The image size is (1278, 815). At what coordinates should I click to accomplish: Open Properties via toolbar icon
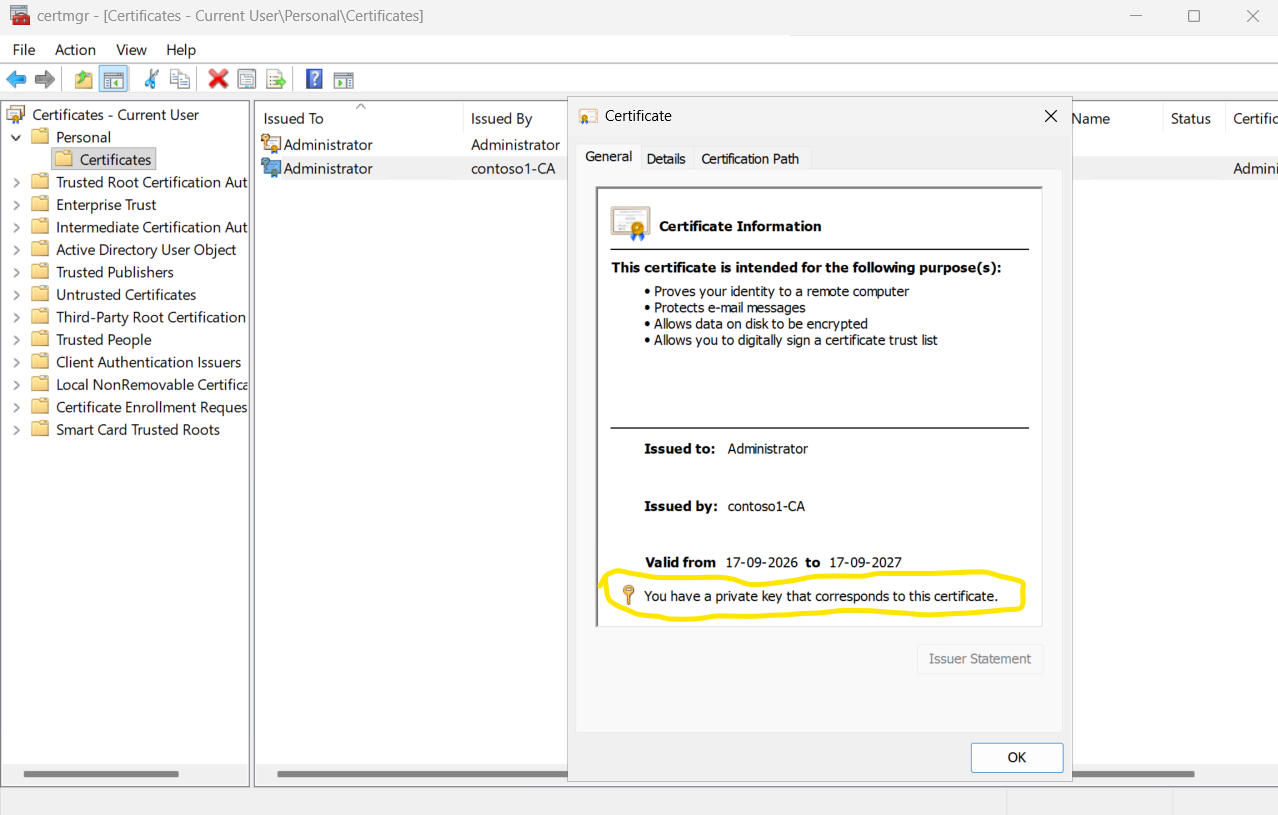[x=246, y=79]
